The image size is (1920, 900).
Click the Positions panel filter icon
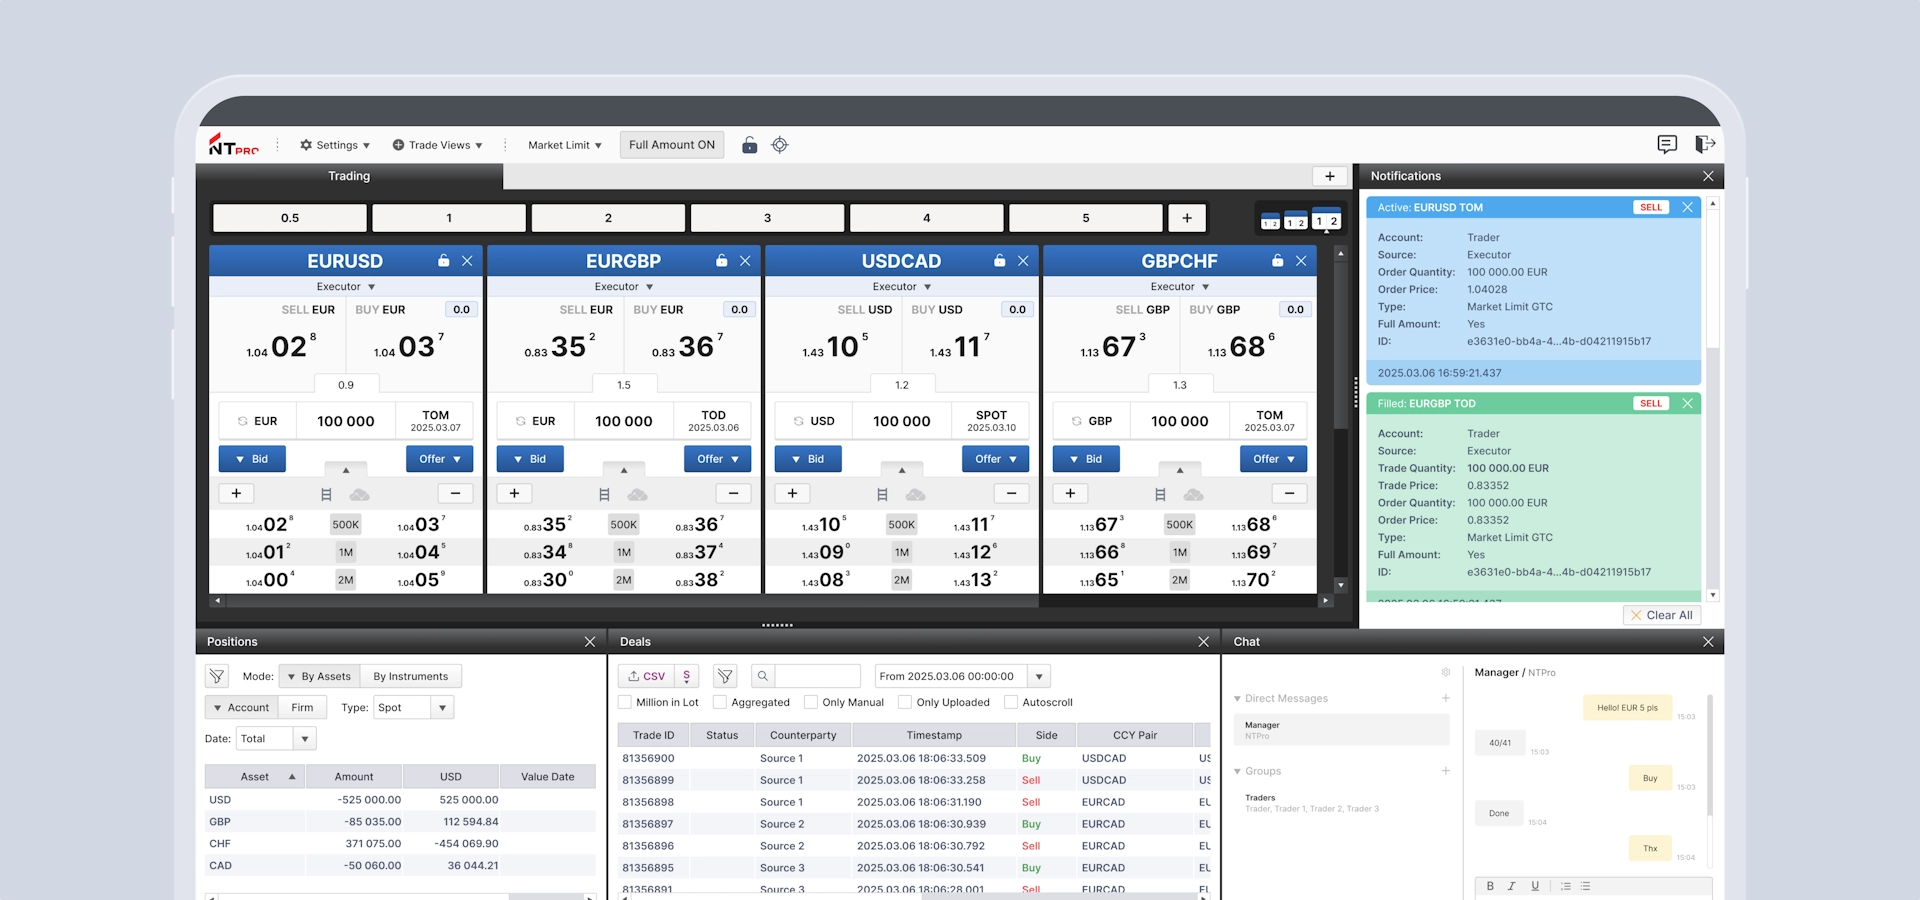(x=217, y=676)
